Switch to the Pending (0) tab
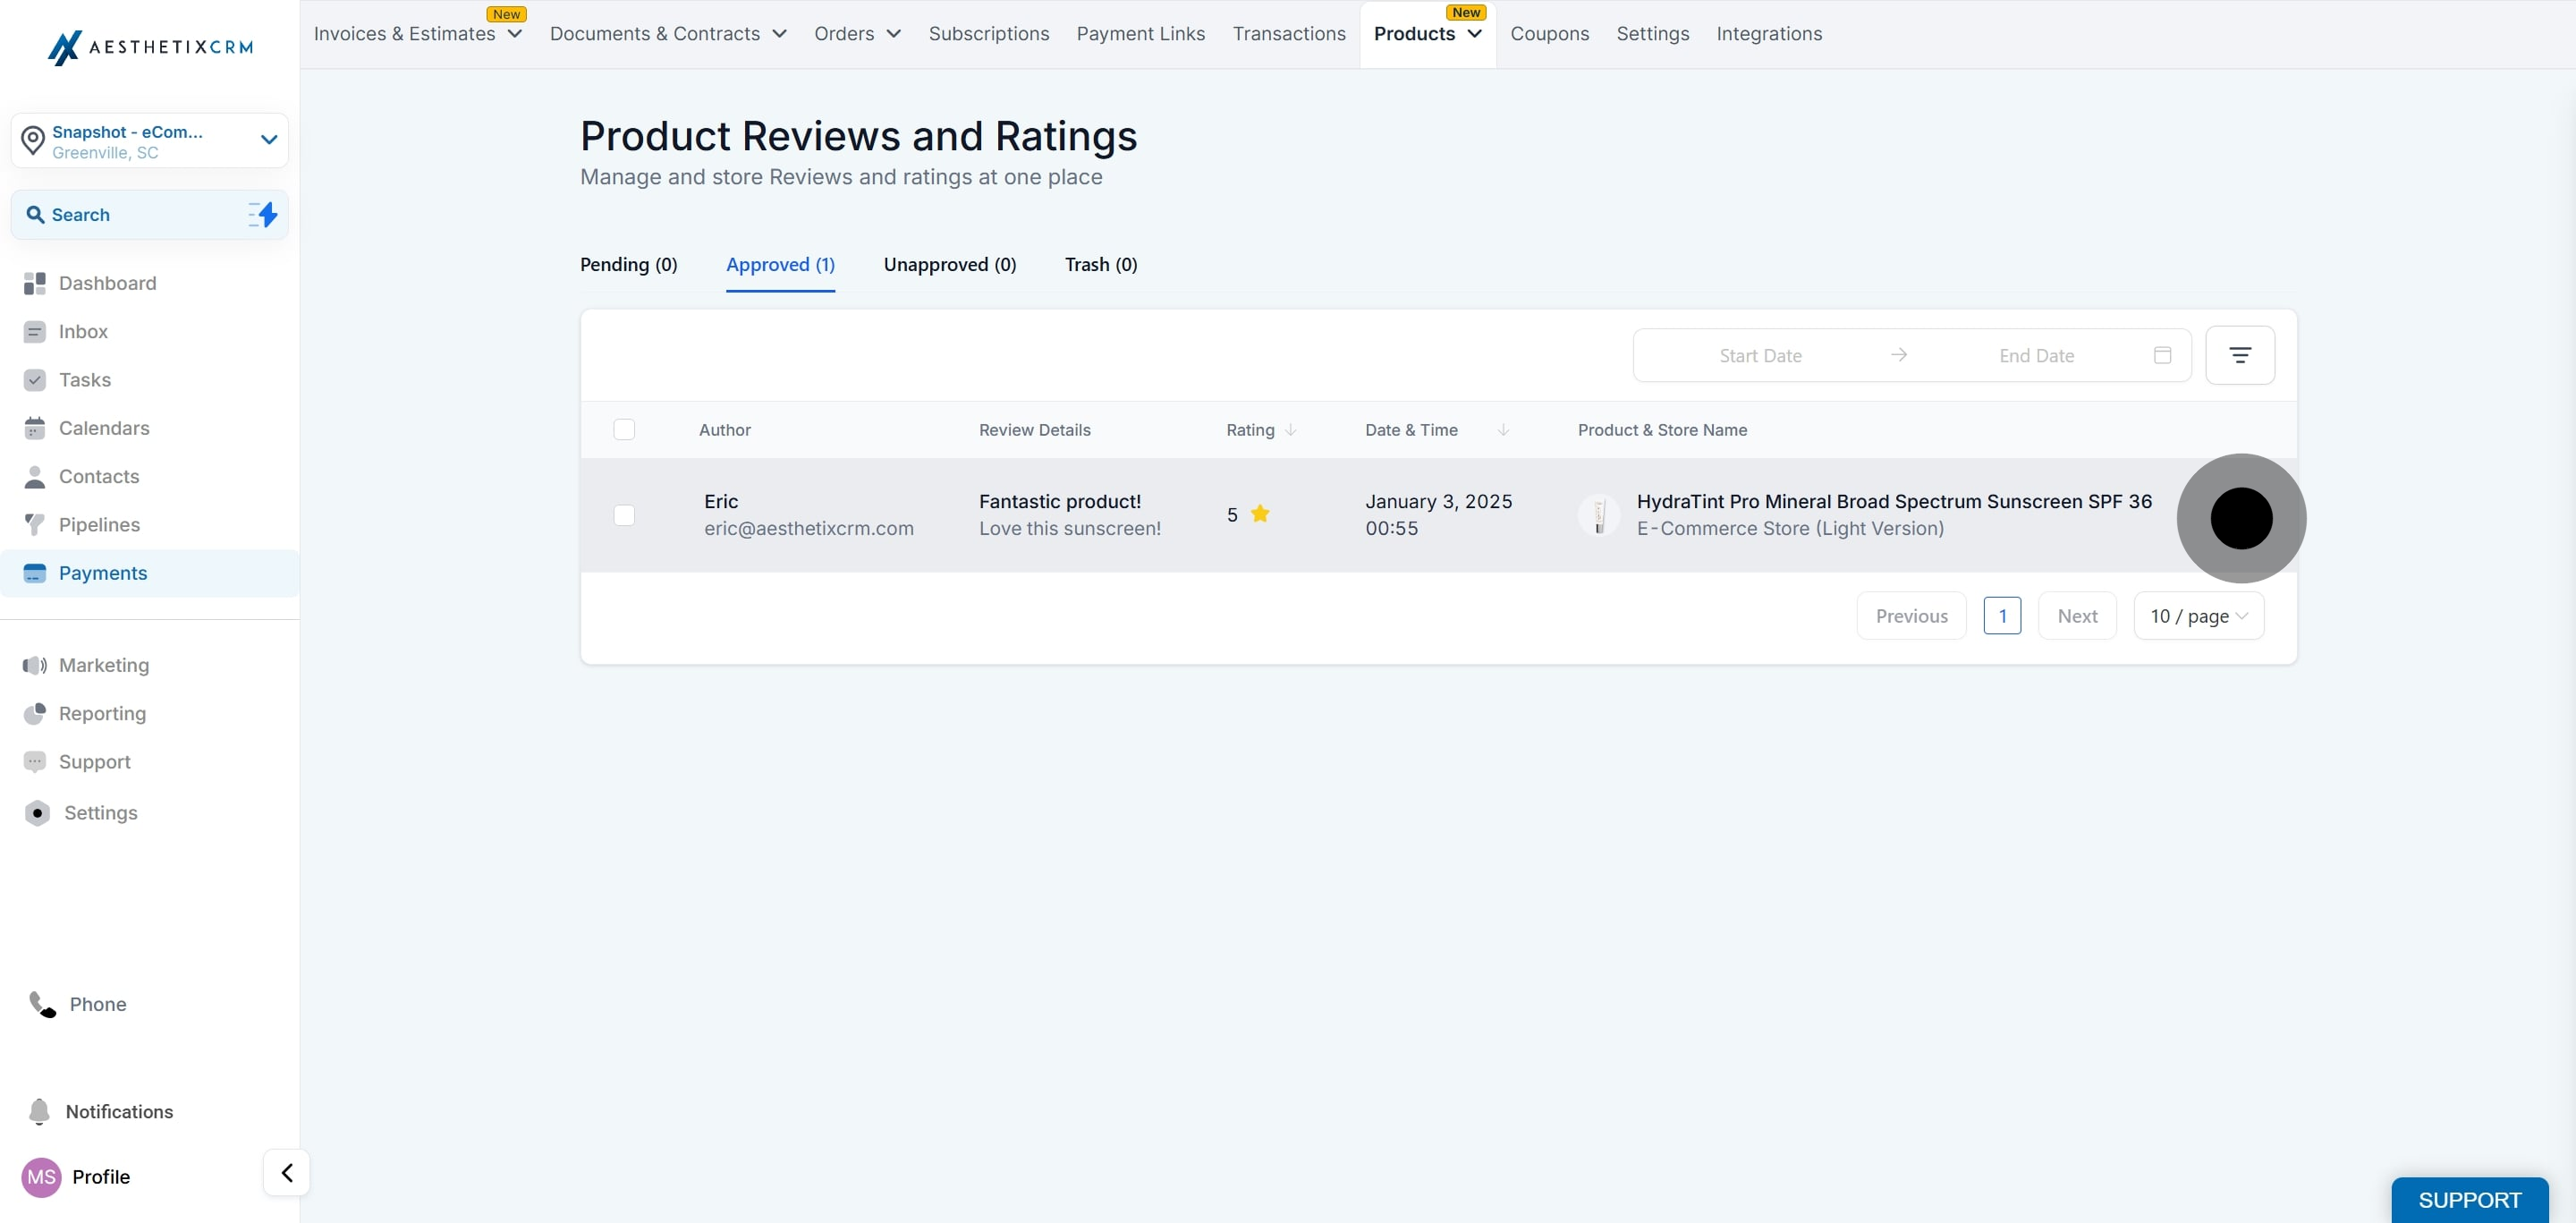 click(628, 264)
